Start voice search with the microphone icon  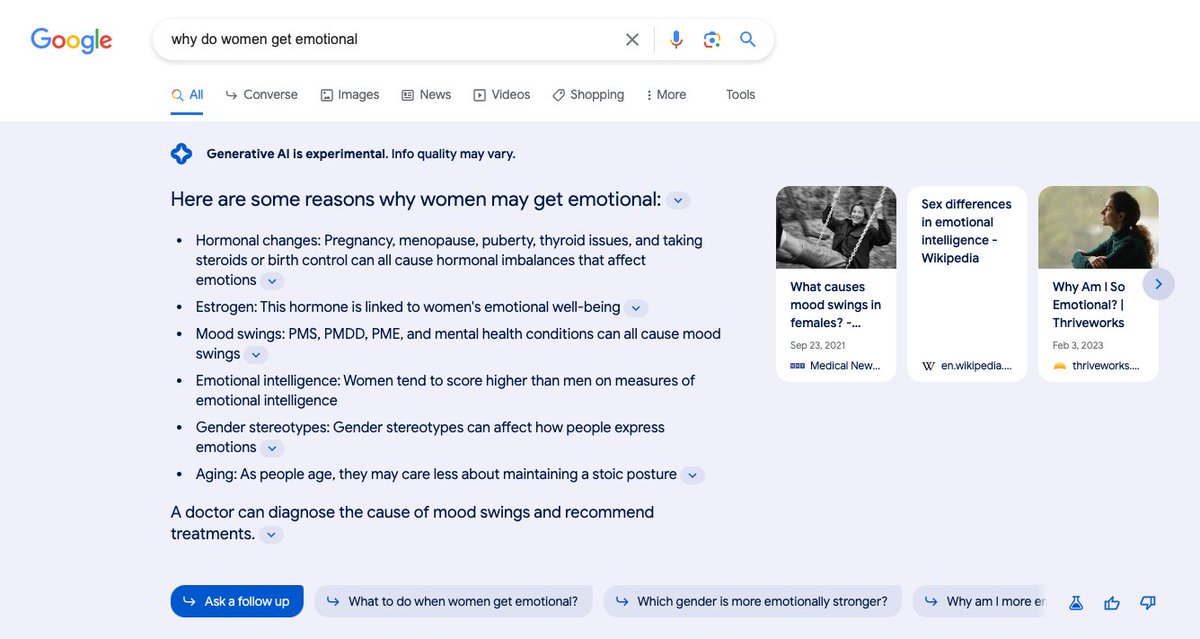(x=676, y=40)
